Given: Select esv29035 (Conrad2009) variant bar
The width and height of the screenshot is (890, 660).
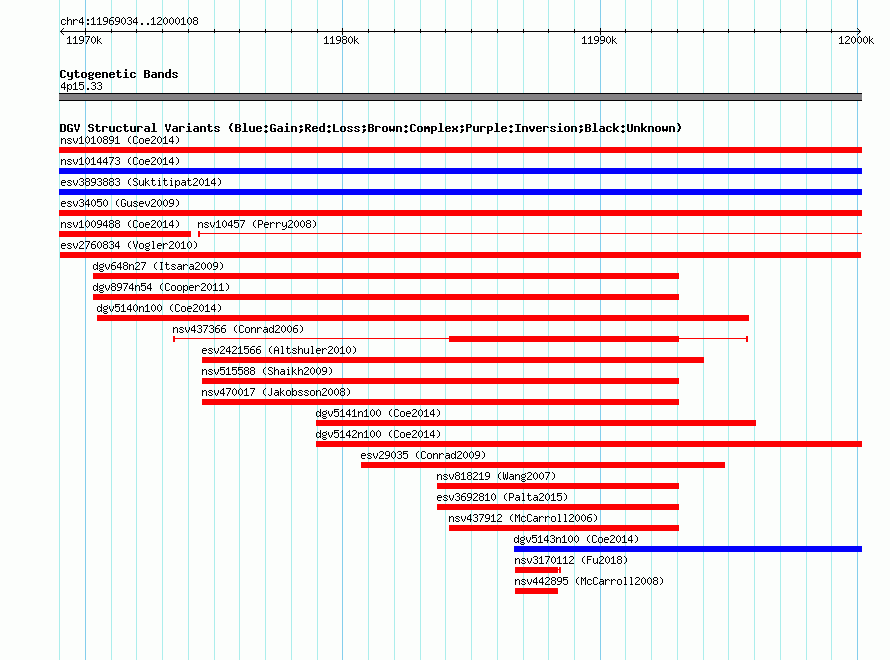Looking at the screenshot, I should pos(543,465).
